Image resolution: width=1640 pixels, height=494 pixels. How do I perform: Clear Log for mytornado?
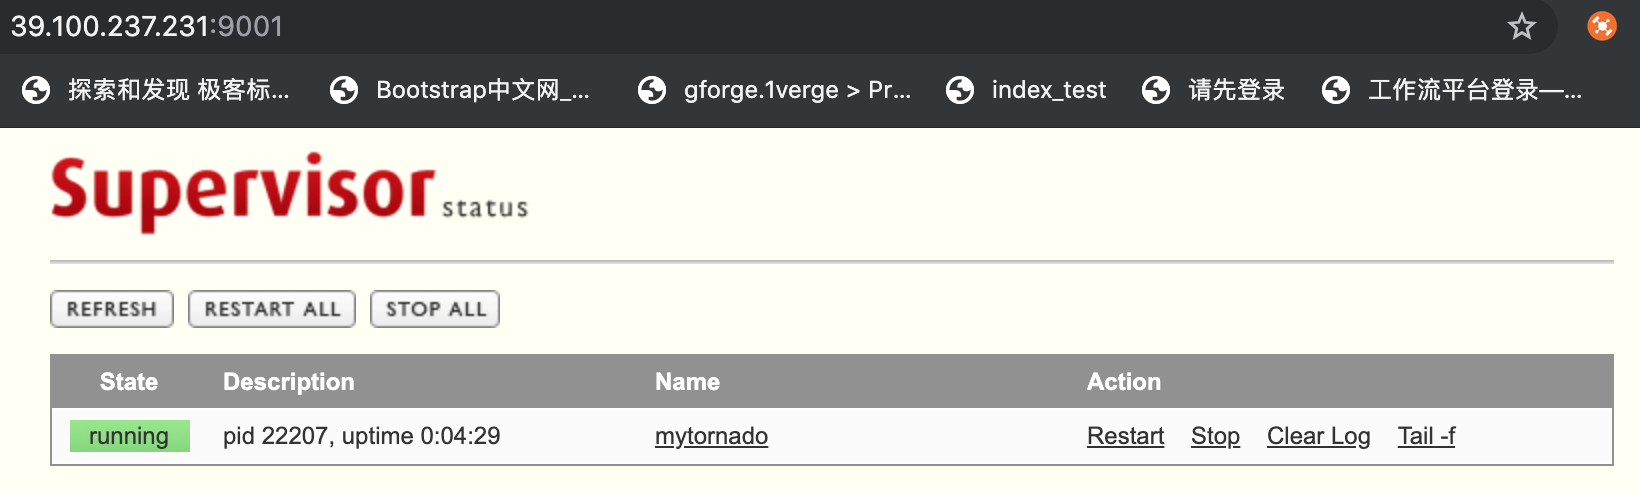click(x=1318, y=436)
